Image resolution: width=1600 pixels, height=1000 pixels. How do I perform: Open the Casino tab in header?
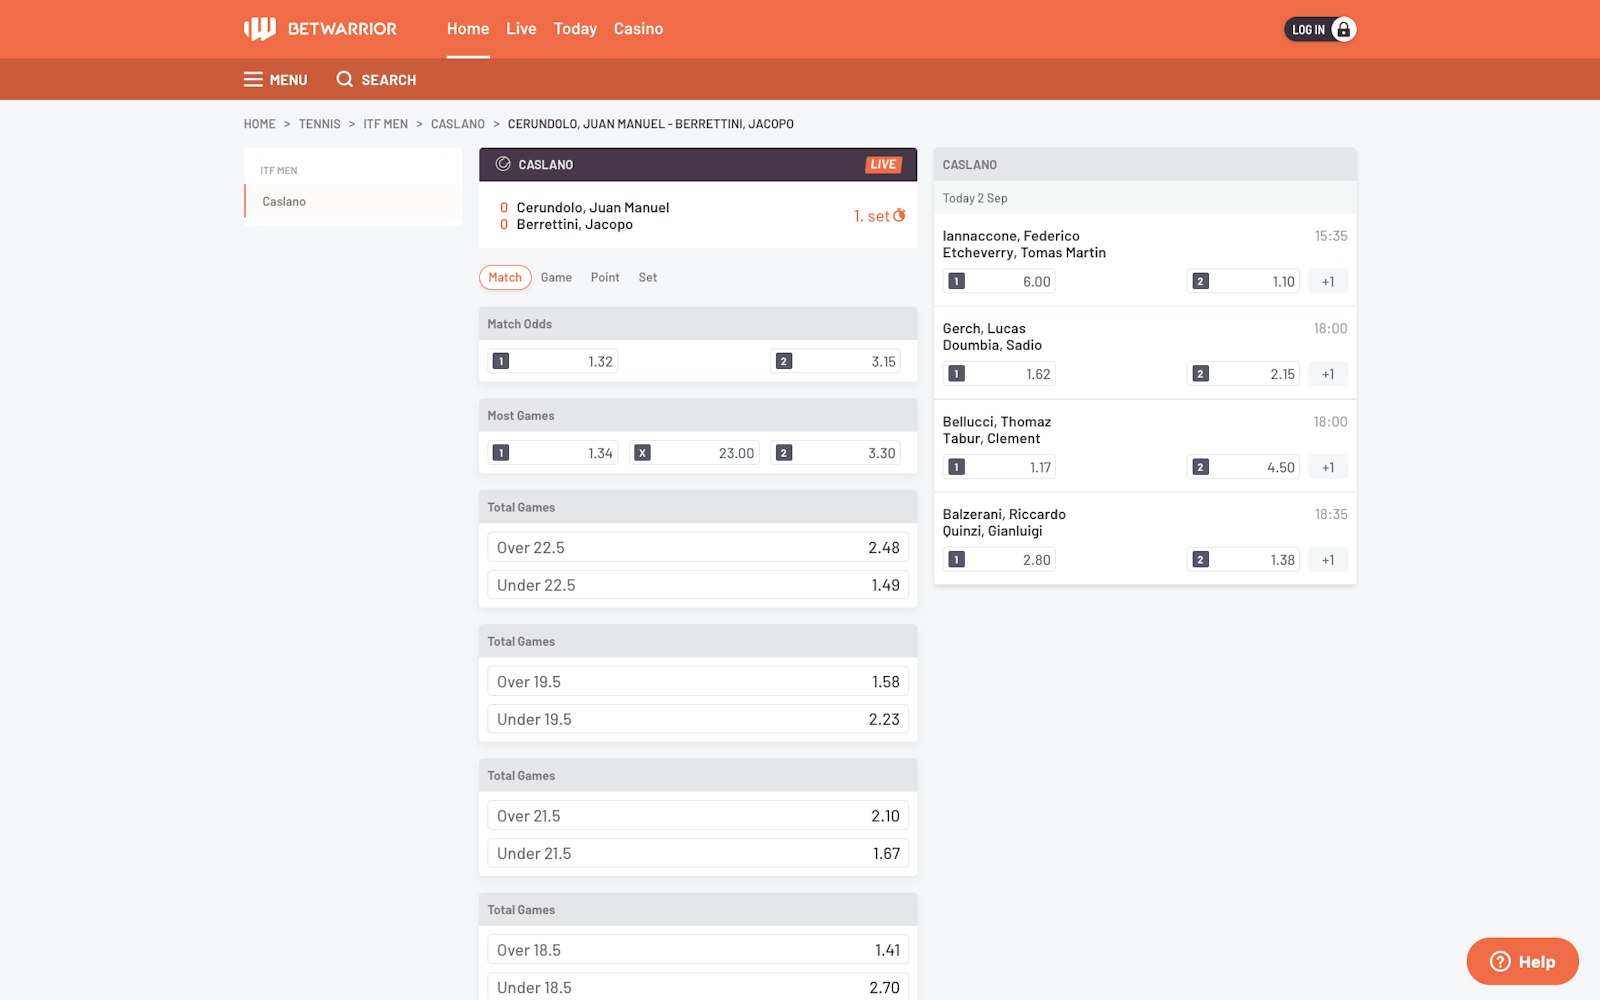pos(638,29)
